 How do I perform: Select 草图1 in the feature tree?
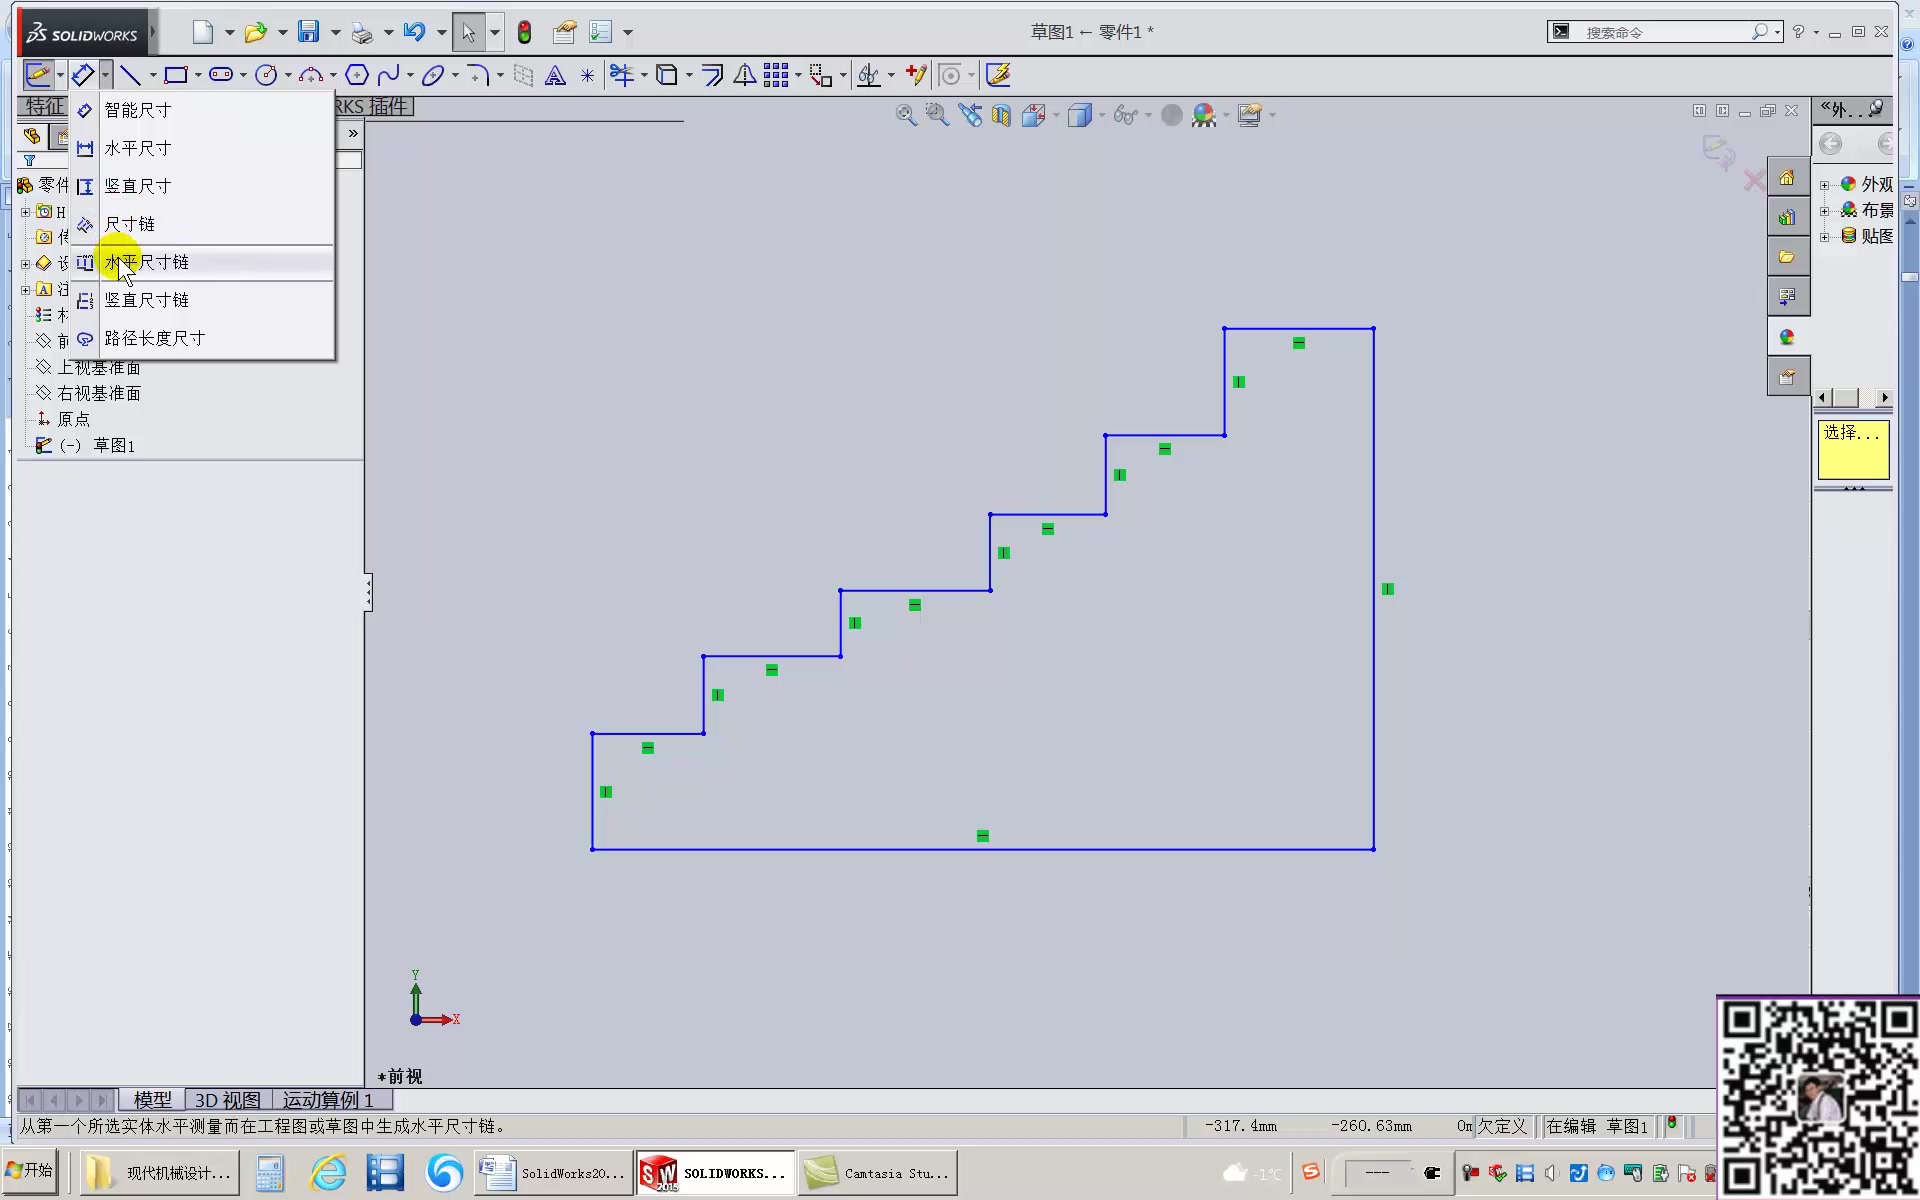(x=113, y=445)
